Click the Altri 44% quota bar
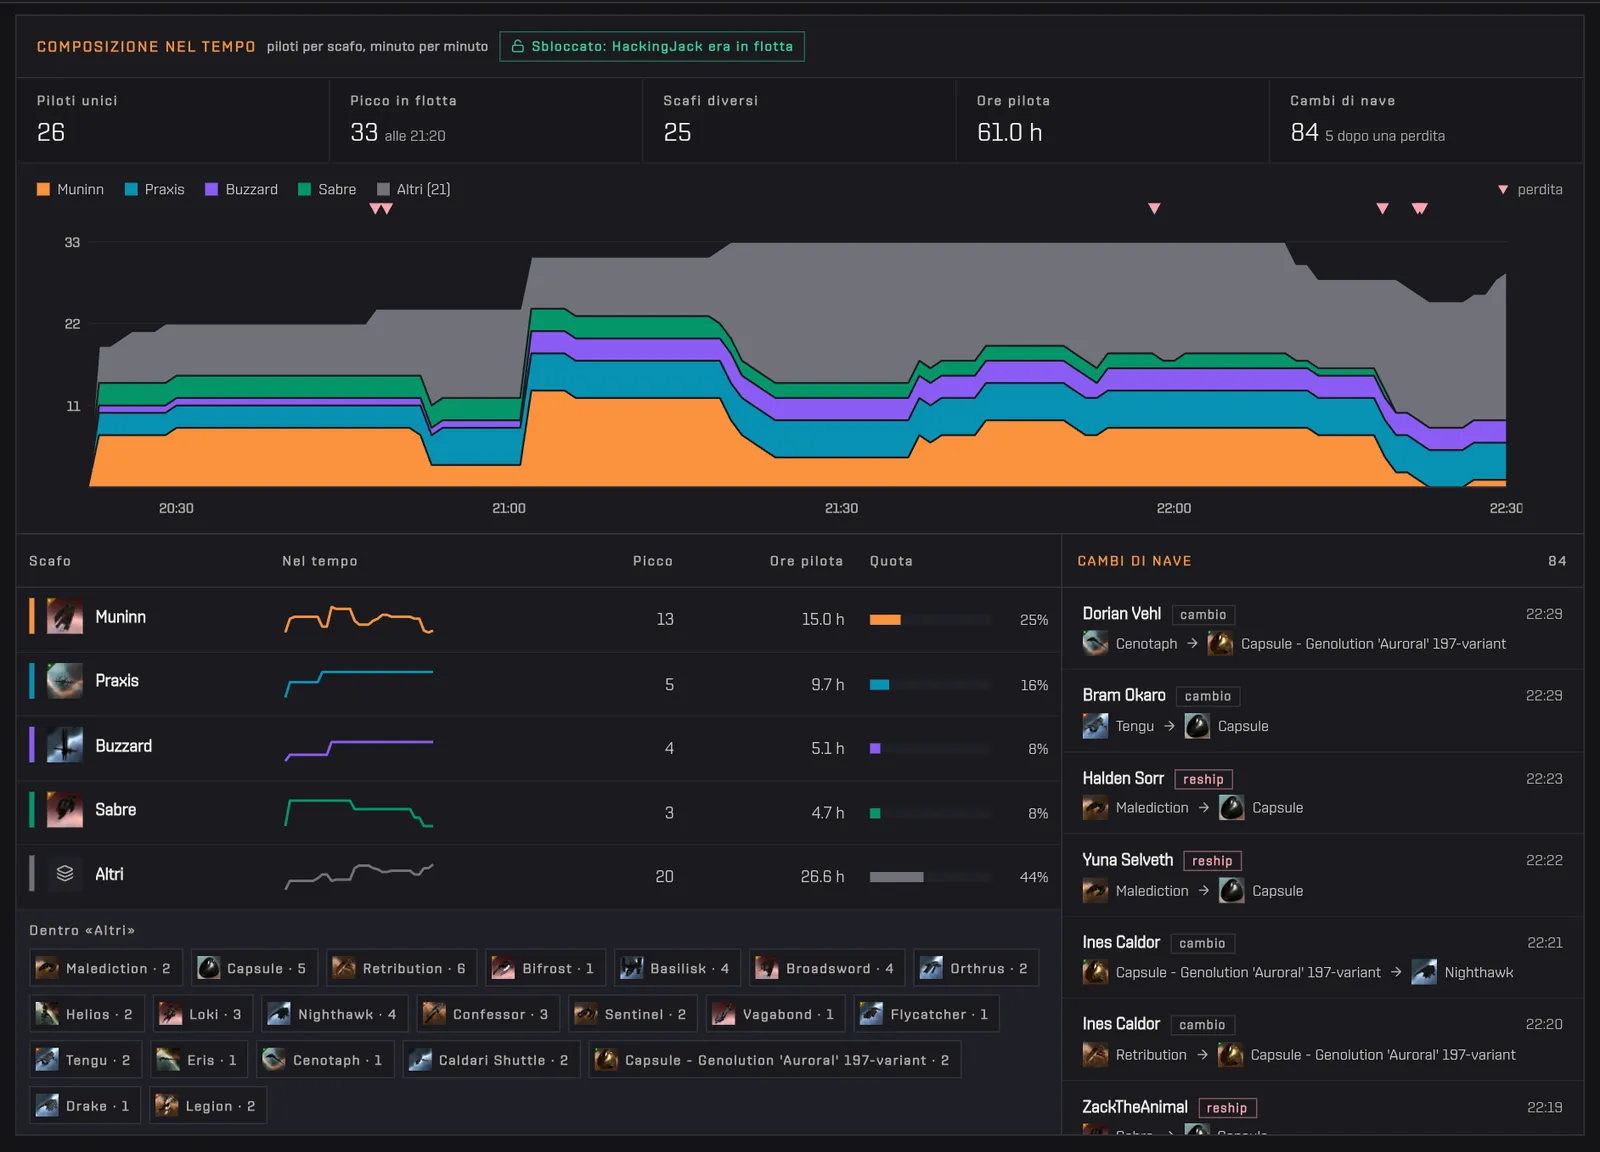The height and width of the screenshot is (1152, 1600). pos(930,877)
